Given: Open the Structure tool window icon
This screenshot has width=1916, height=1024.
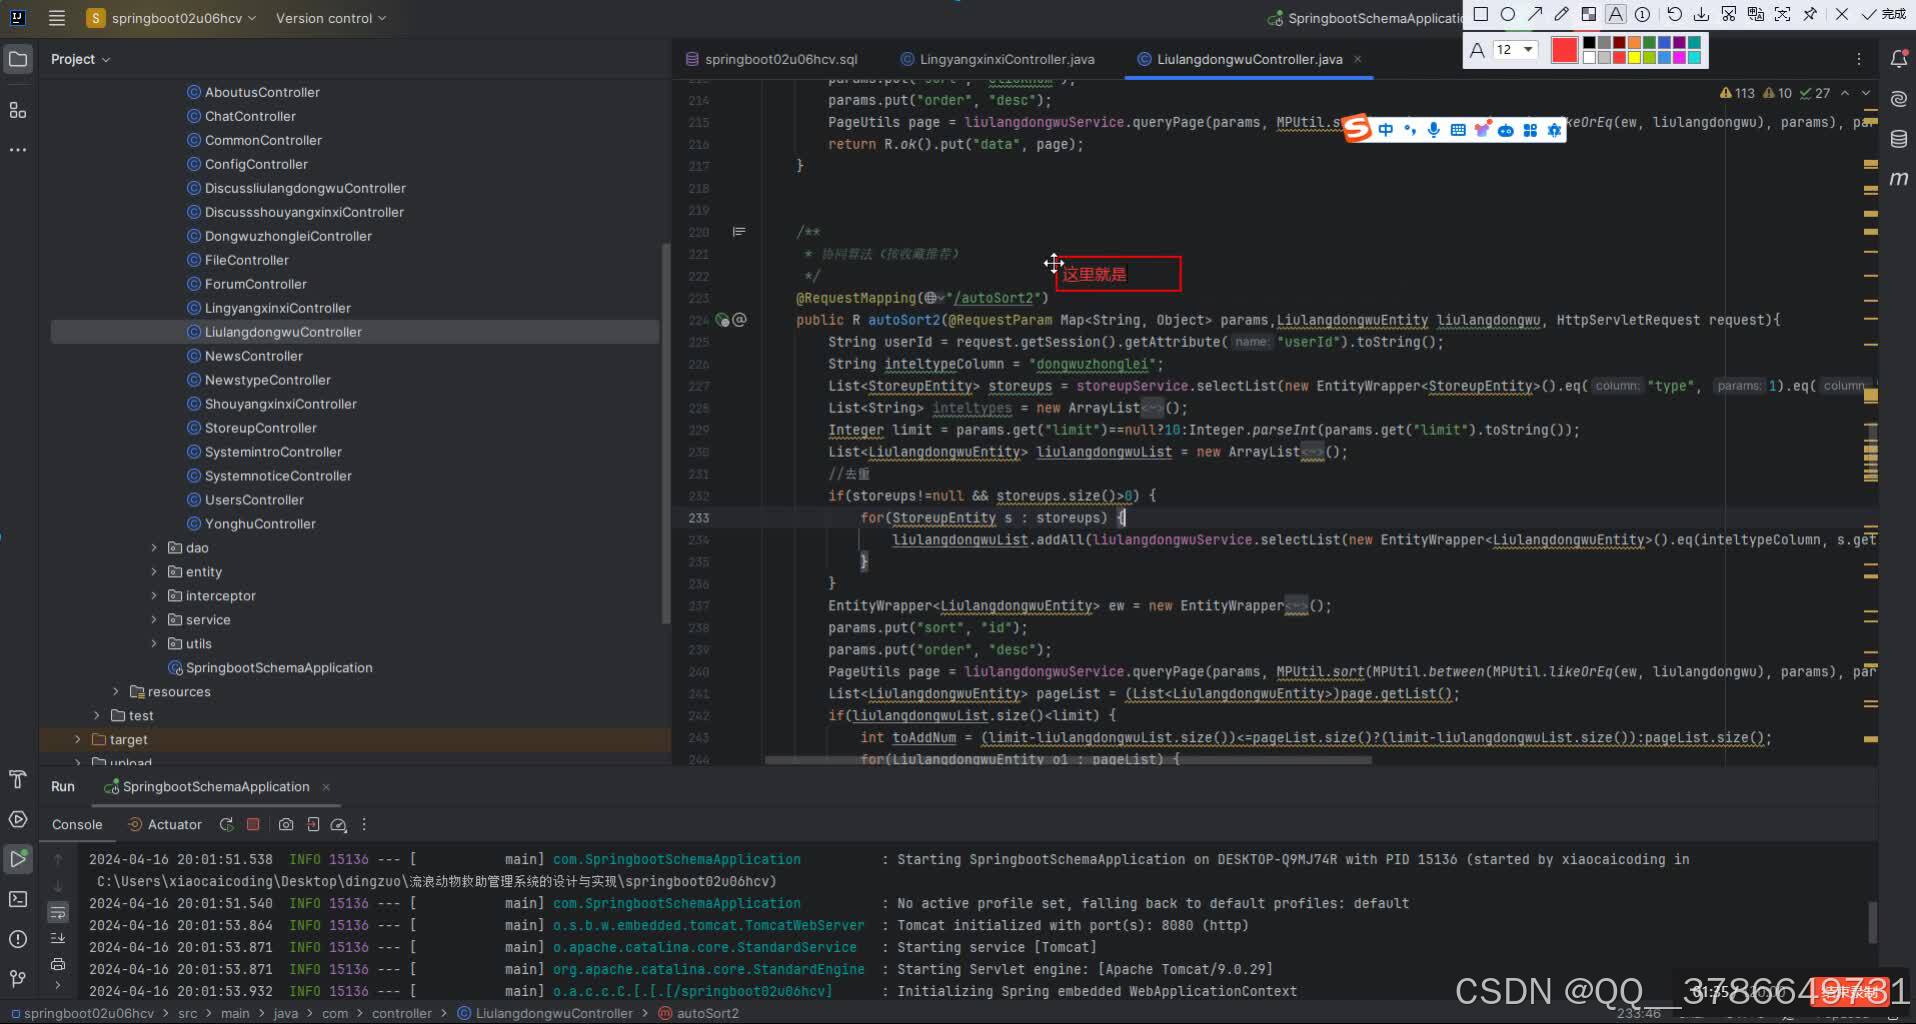Looking at the screenshot, I should pos(18,110).
